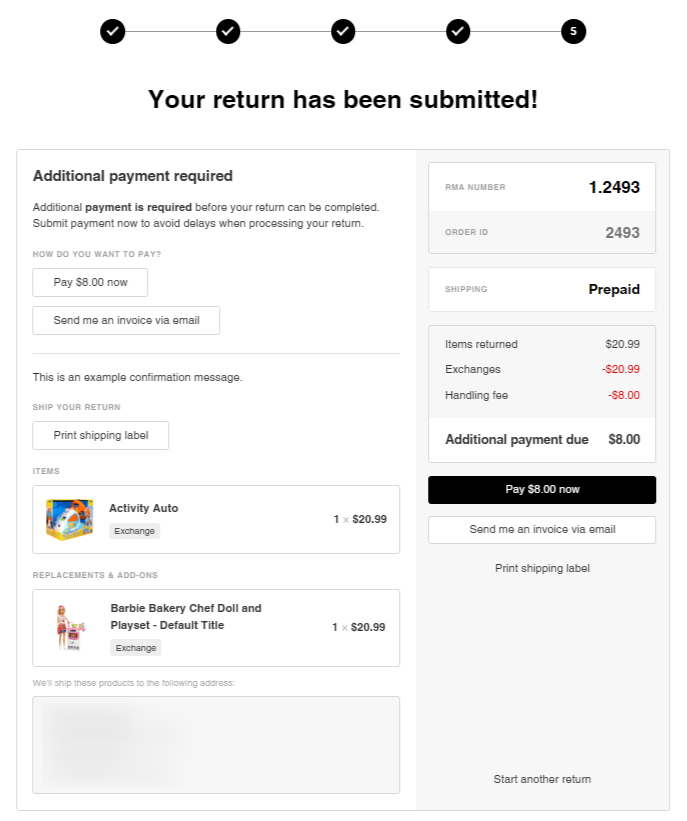
Task: Click the second completed step checkmark
Action: [x=228, y=31]
